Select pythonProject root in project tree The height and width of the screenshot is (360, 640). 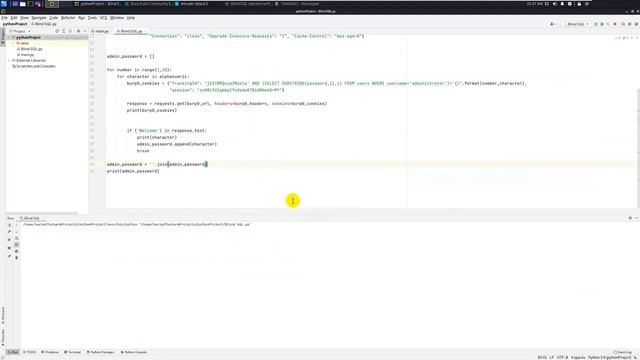(x=28, y=37)
